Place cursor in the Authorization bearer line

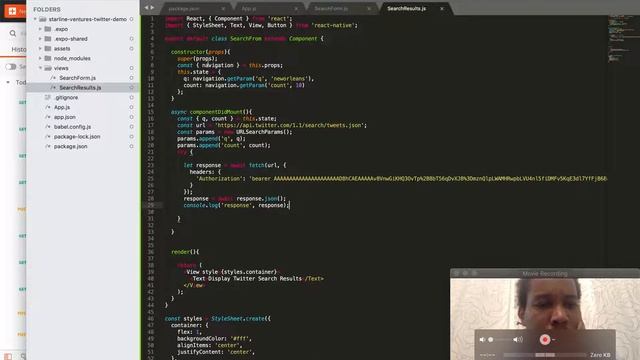point(402,179)
